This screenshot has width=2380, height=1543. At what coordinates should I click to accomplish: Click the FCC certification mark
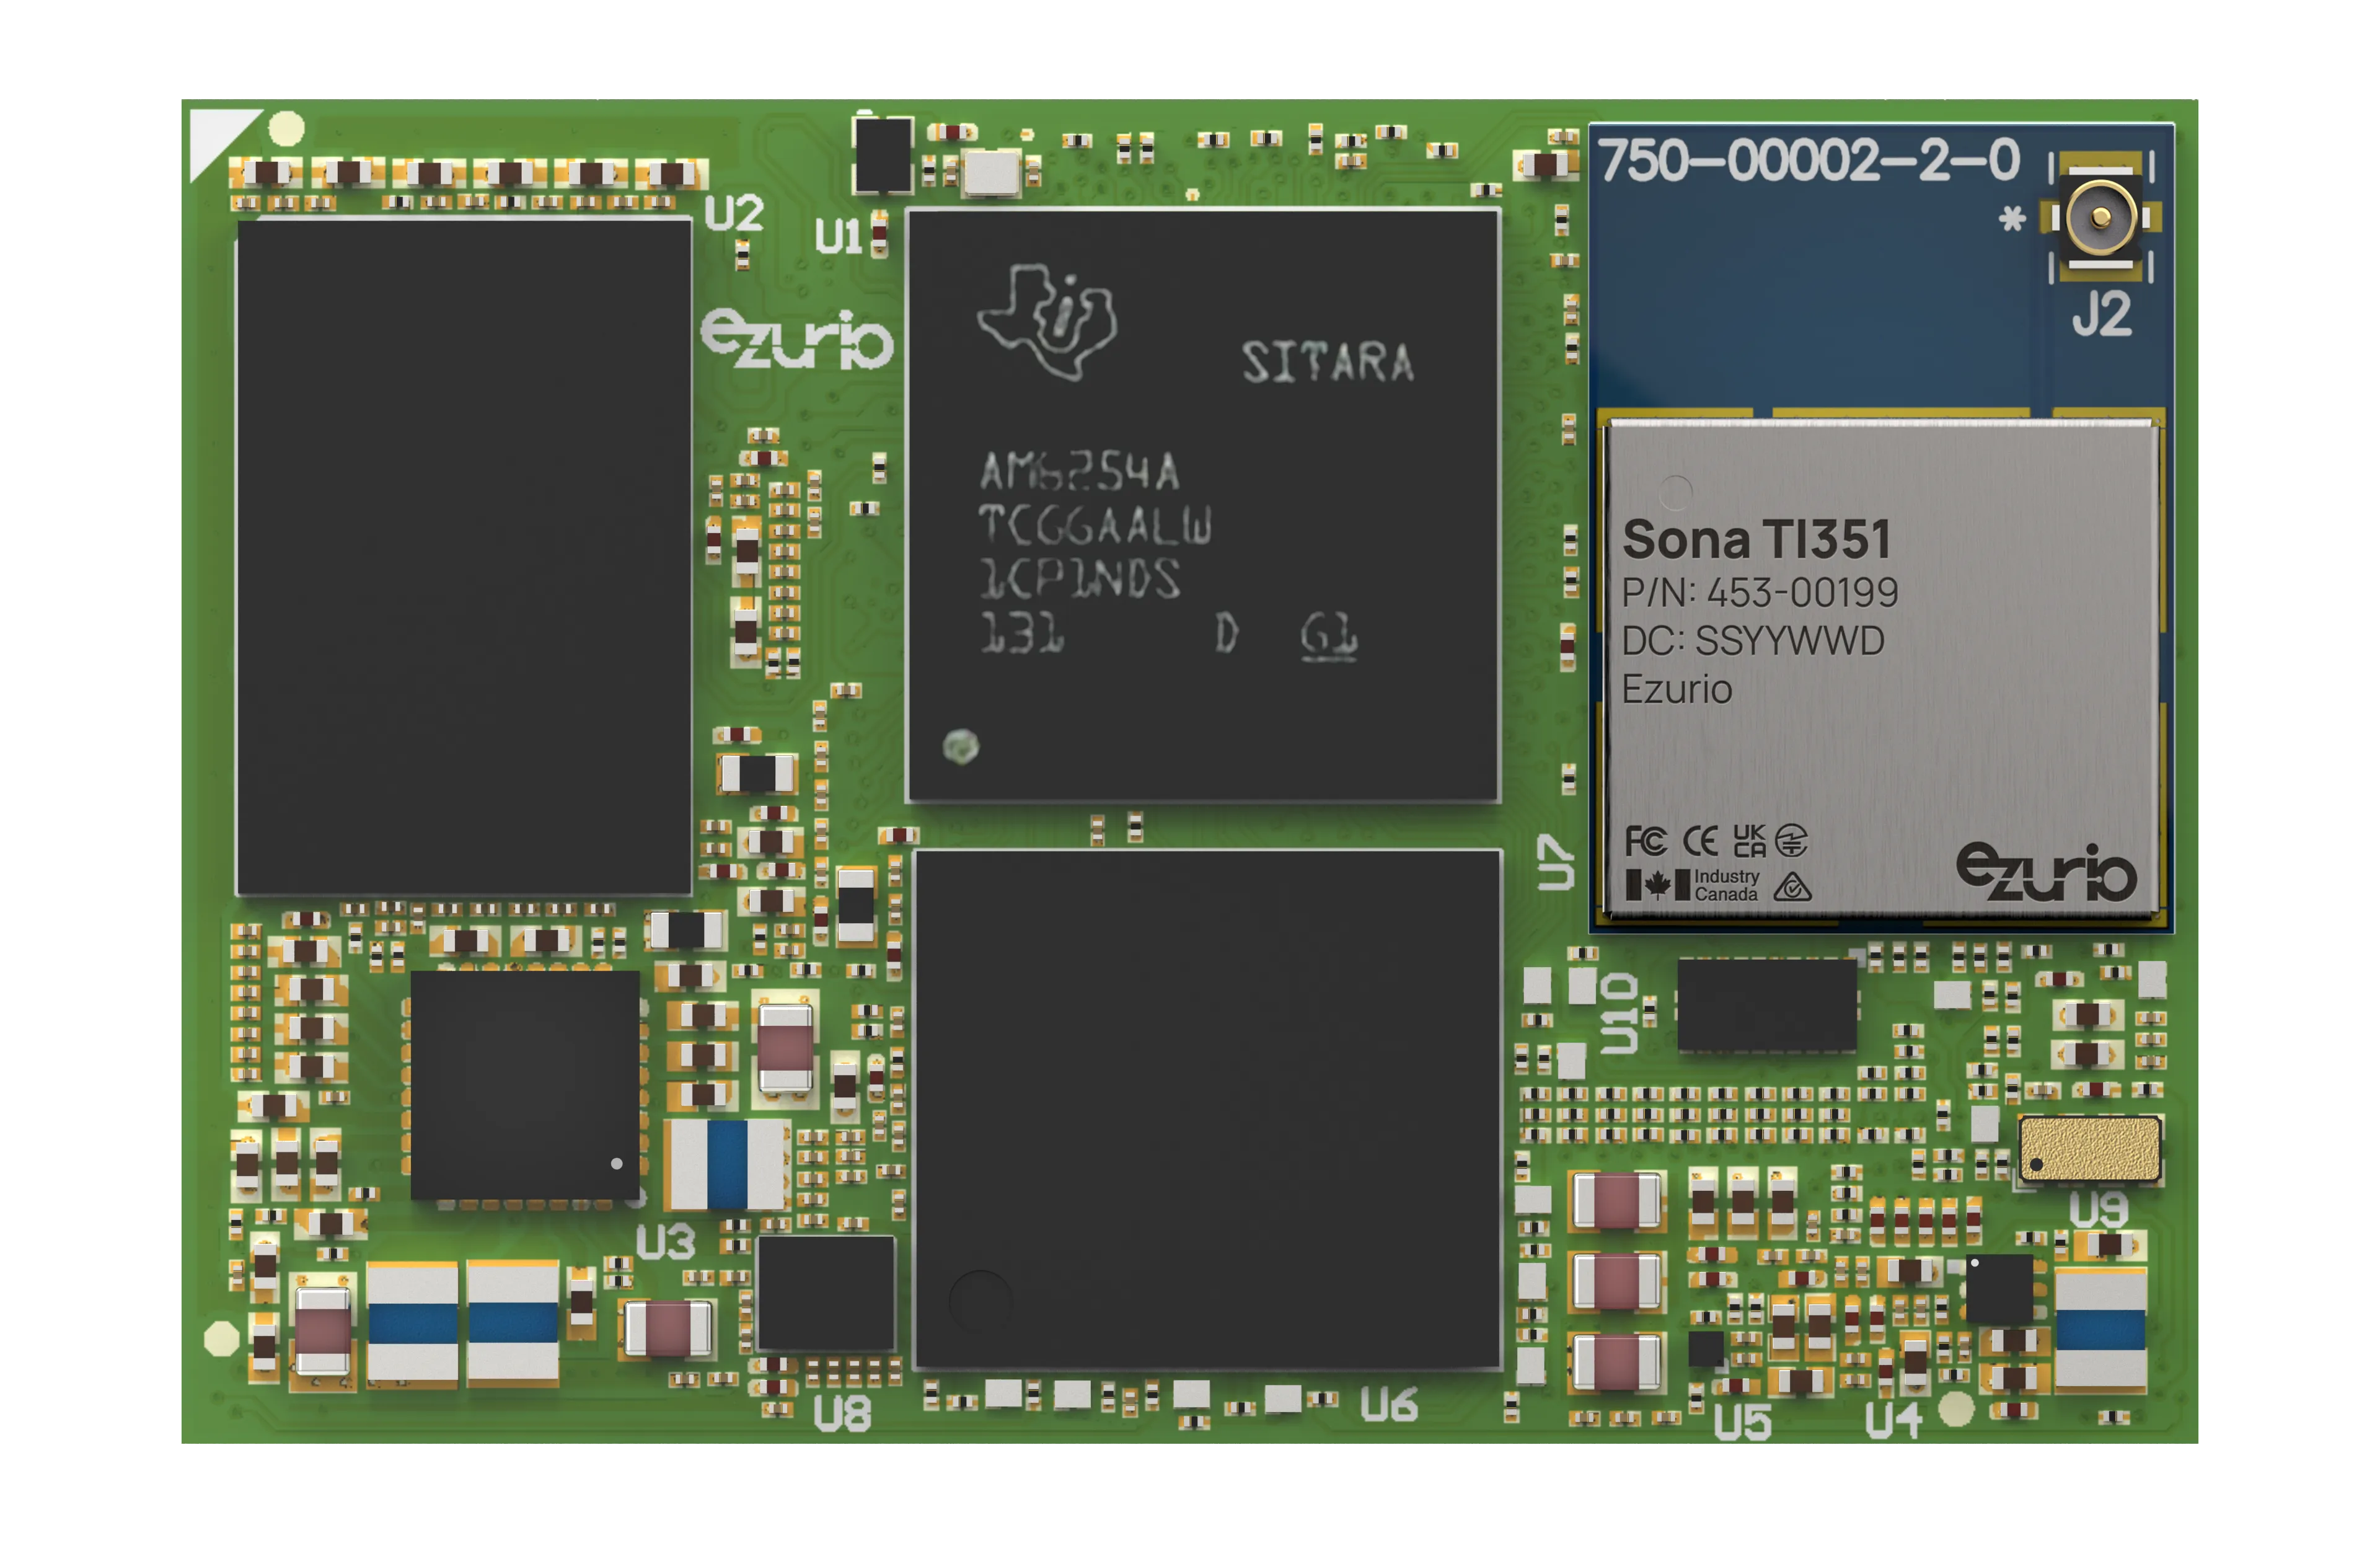click(1646, 841)
